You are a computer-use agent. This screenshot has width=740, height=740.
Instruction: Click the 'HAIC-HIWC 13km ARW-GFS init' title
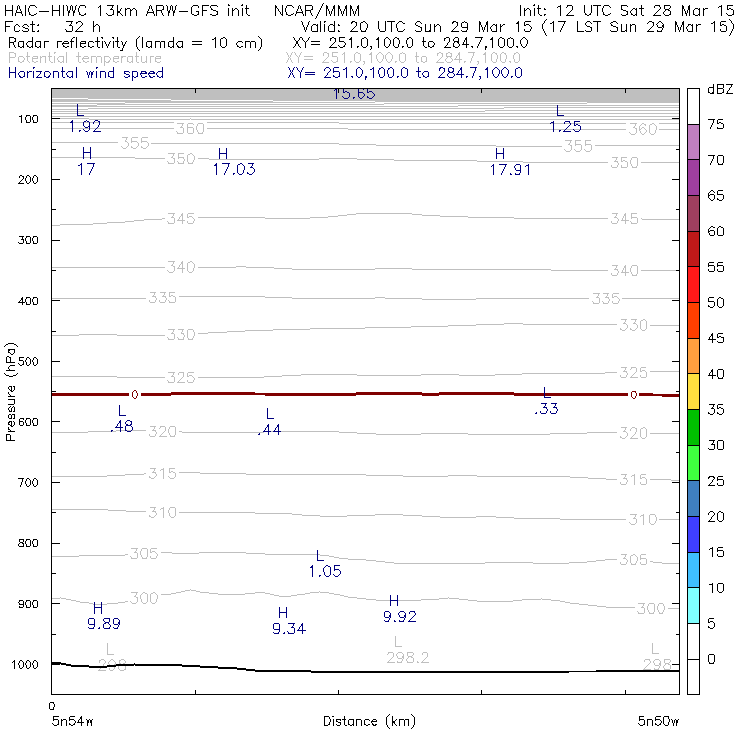pyautogui.click(x=126, y=10)
